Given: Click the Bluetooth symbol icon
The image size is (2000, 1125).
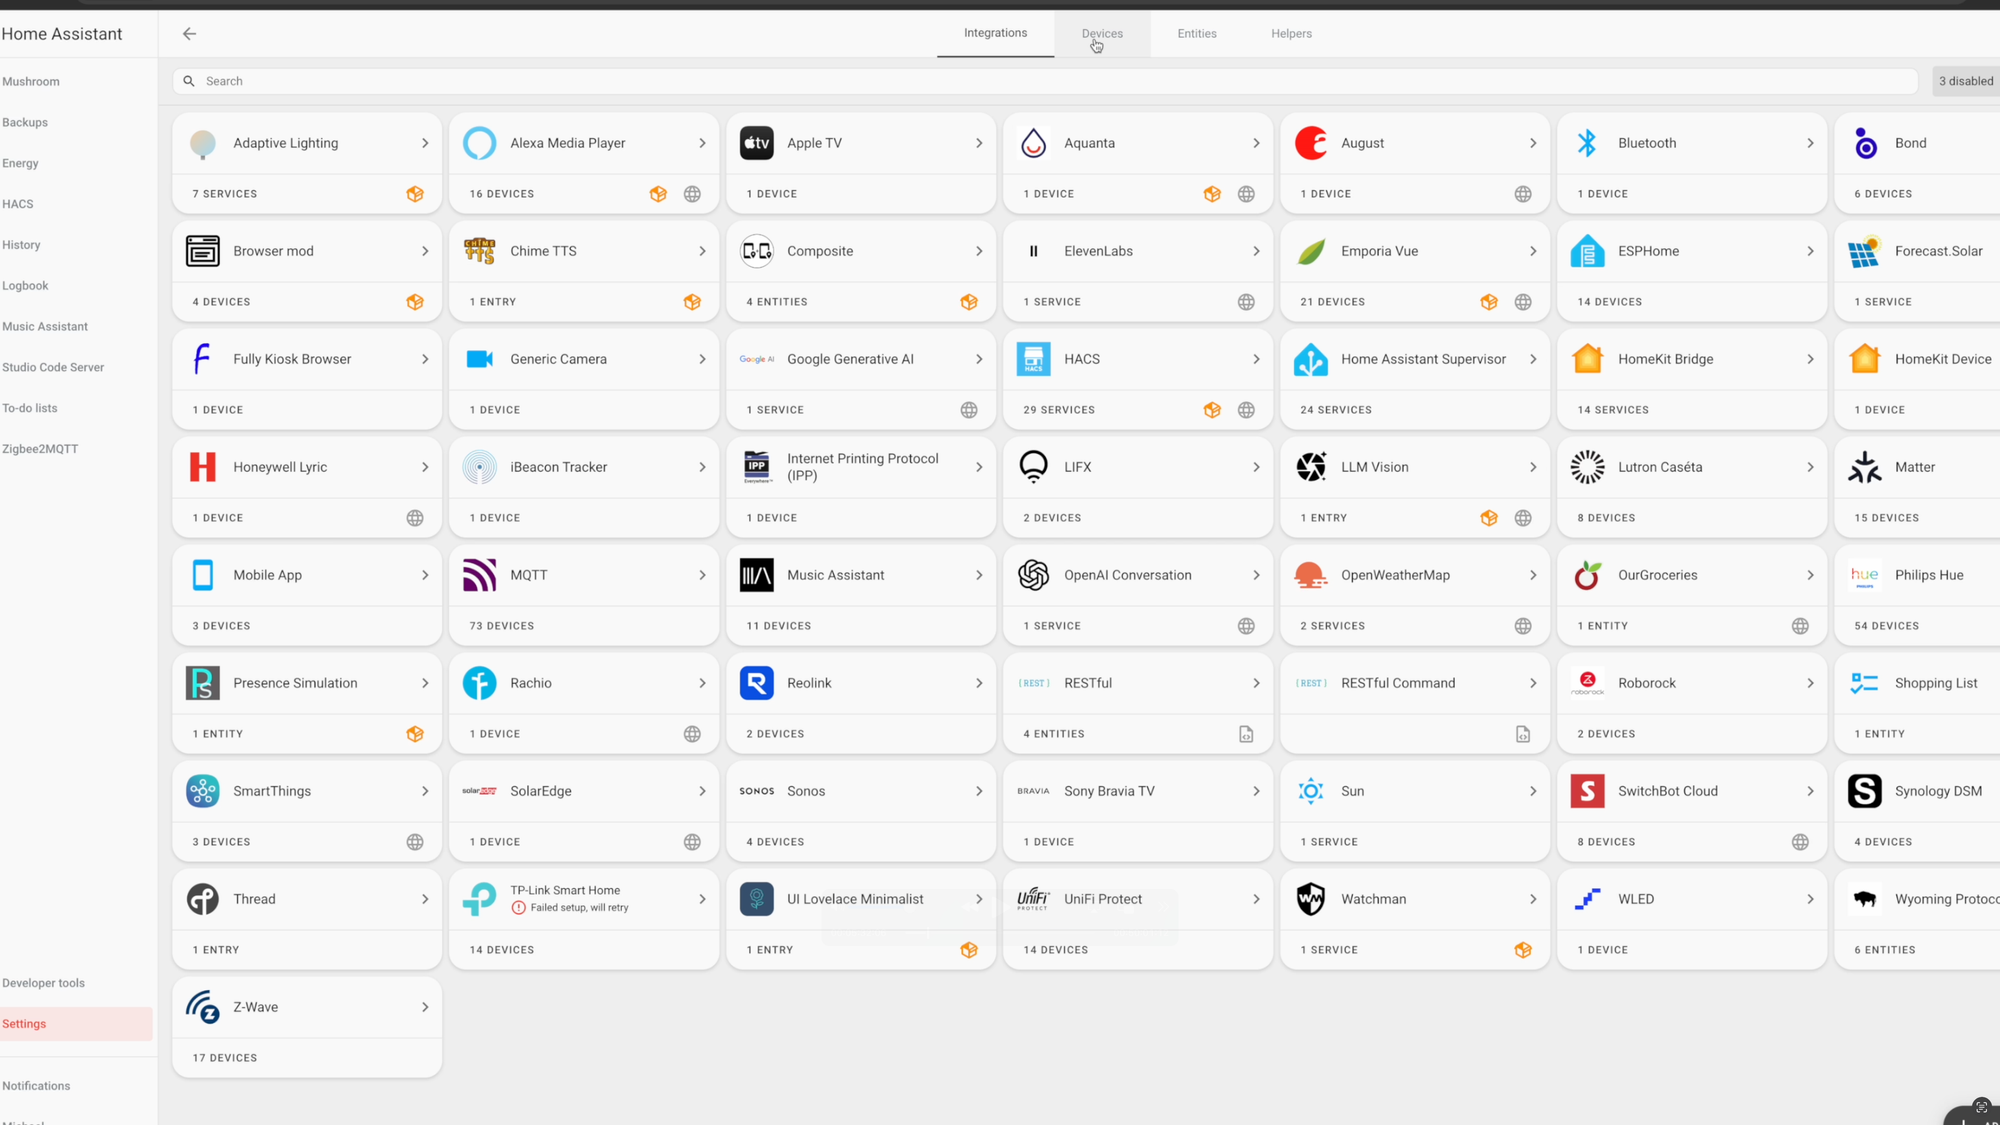Looking at the screenshot, I should tap(1588, 143).
